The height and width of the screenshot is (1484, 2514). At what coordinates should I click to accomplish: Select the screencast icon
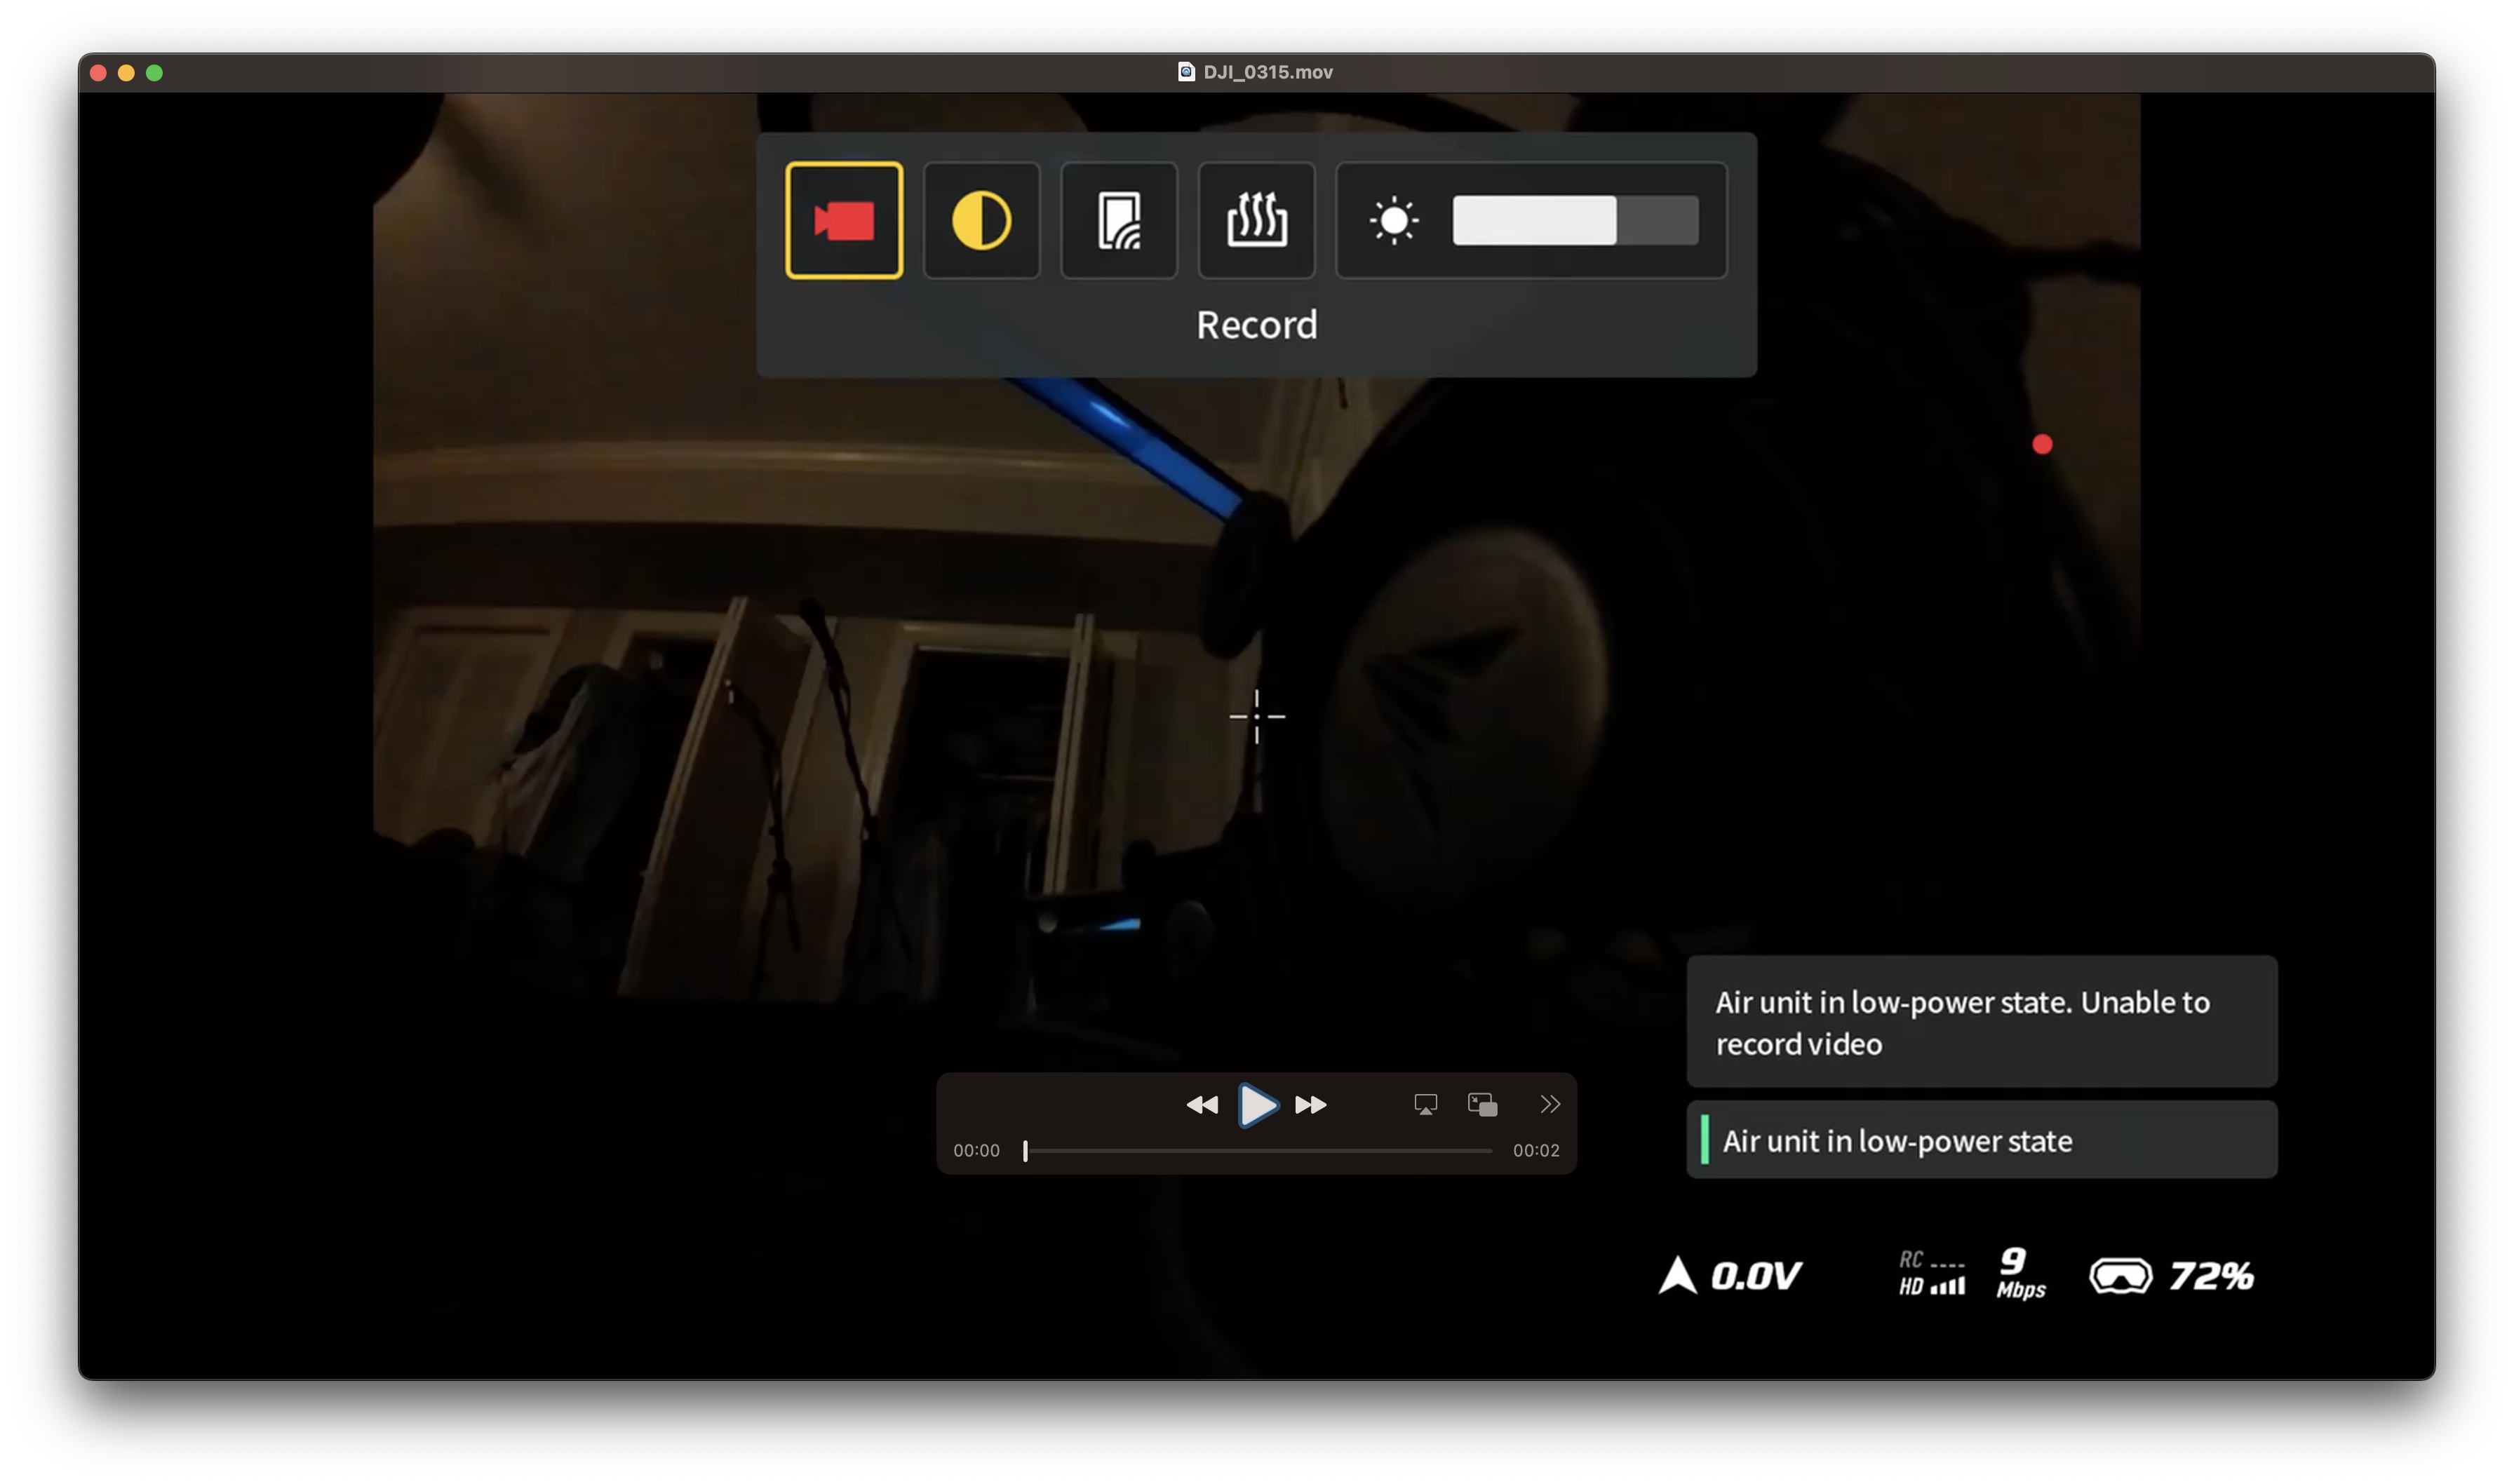1119,220
